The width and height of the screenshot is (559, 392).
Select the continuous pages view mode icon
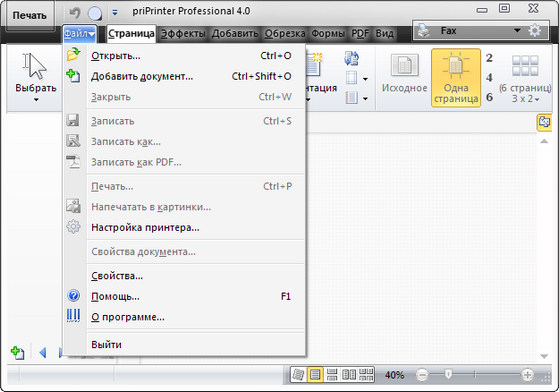pos(332,375)
